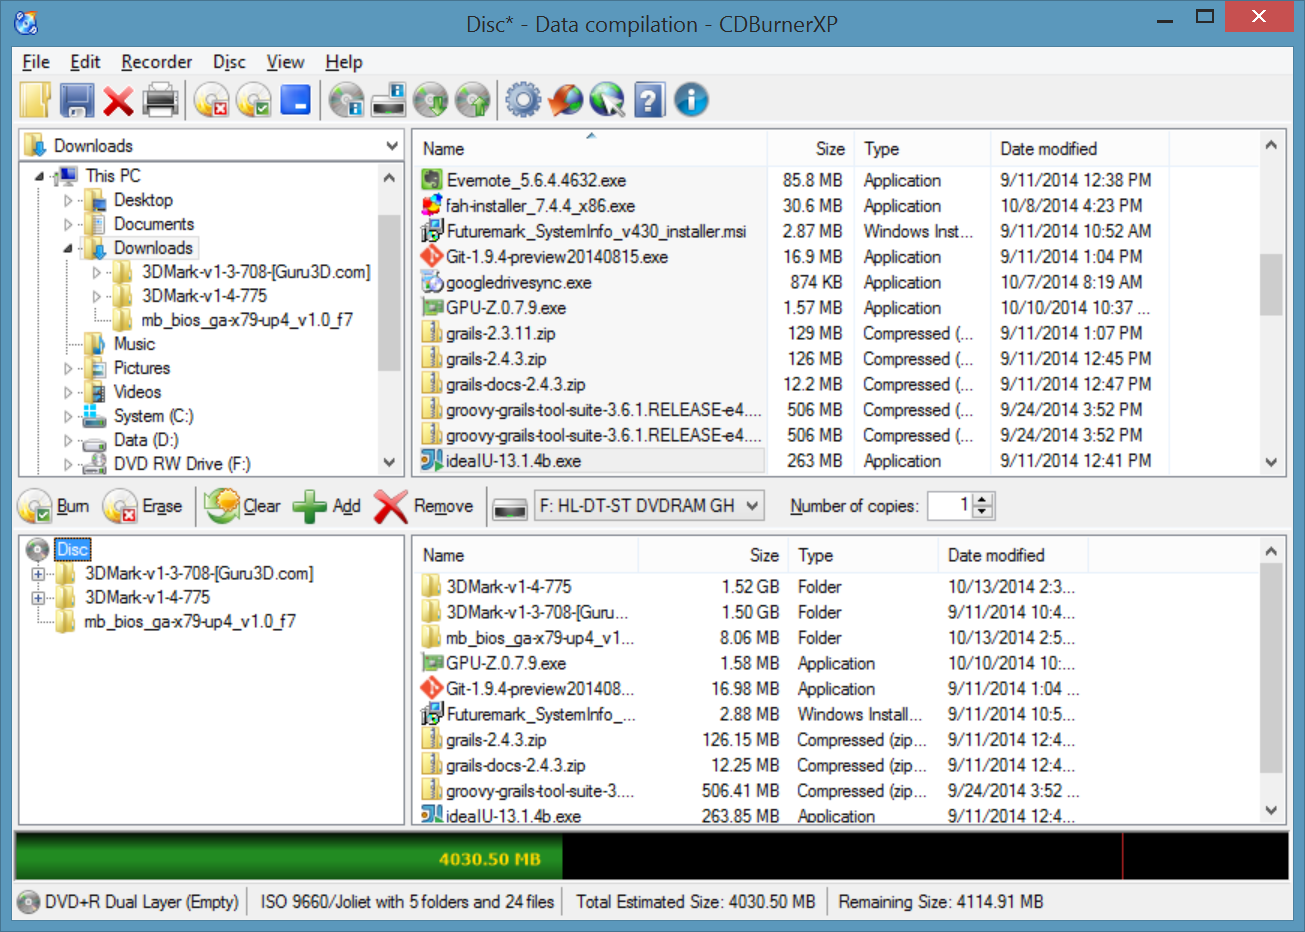Open disc information via disc-with-info icon

(x=346, y=100)
